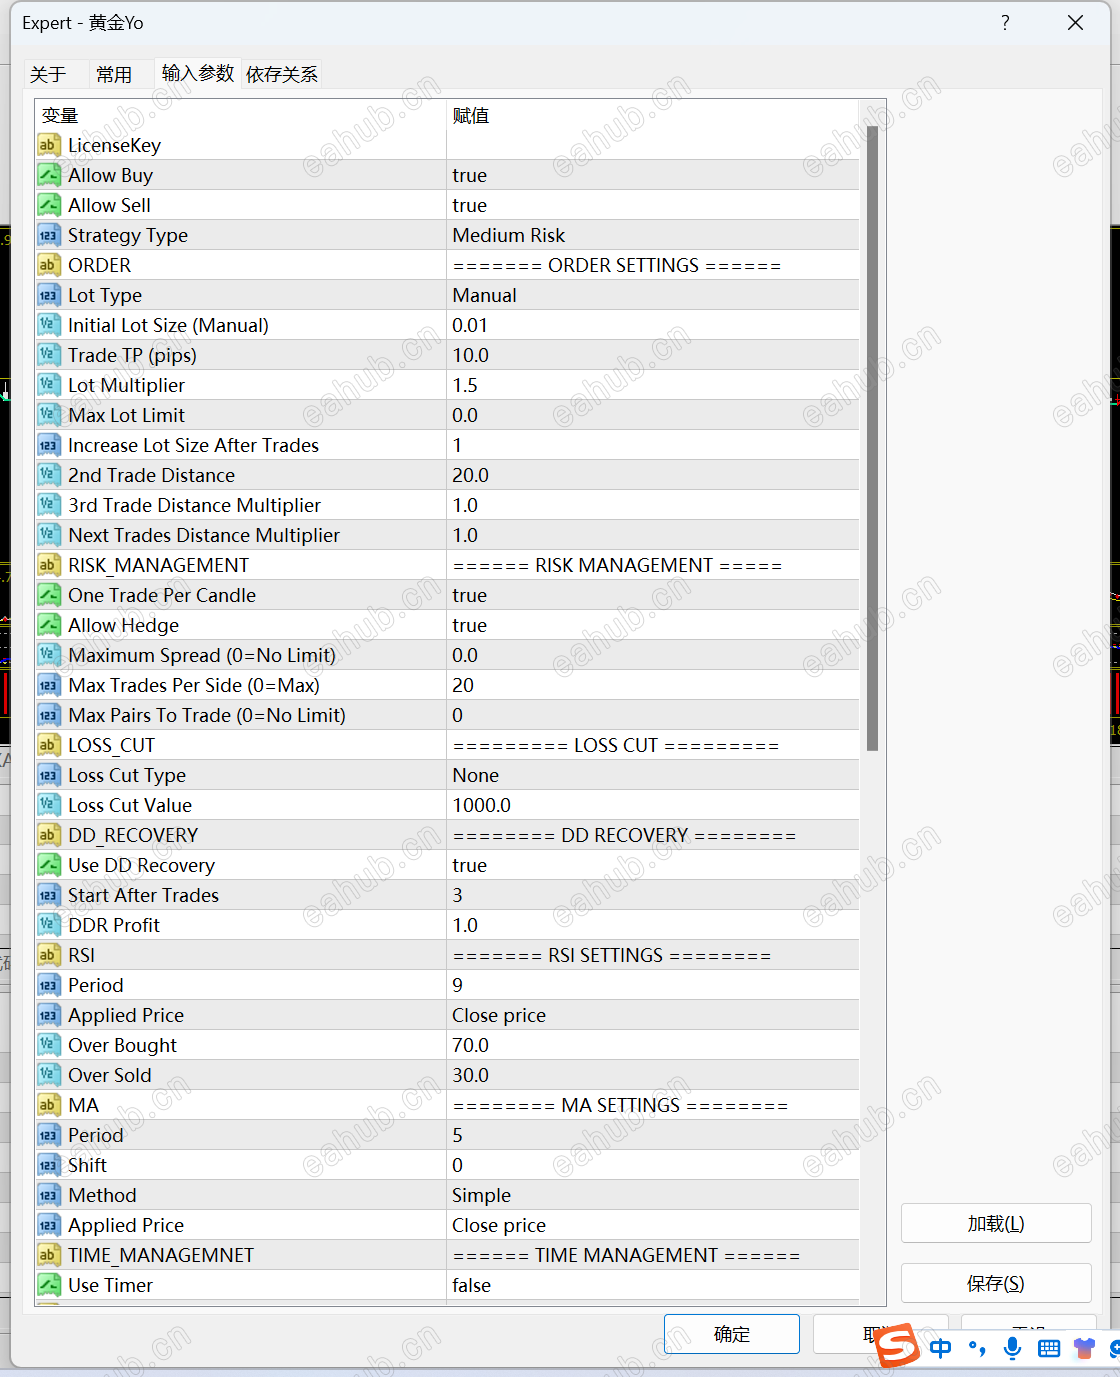Click the microphone icon in IME toolbar
Viewport: 1120px width, 1377px height.
(x=1013, y=1348)
